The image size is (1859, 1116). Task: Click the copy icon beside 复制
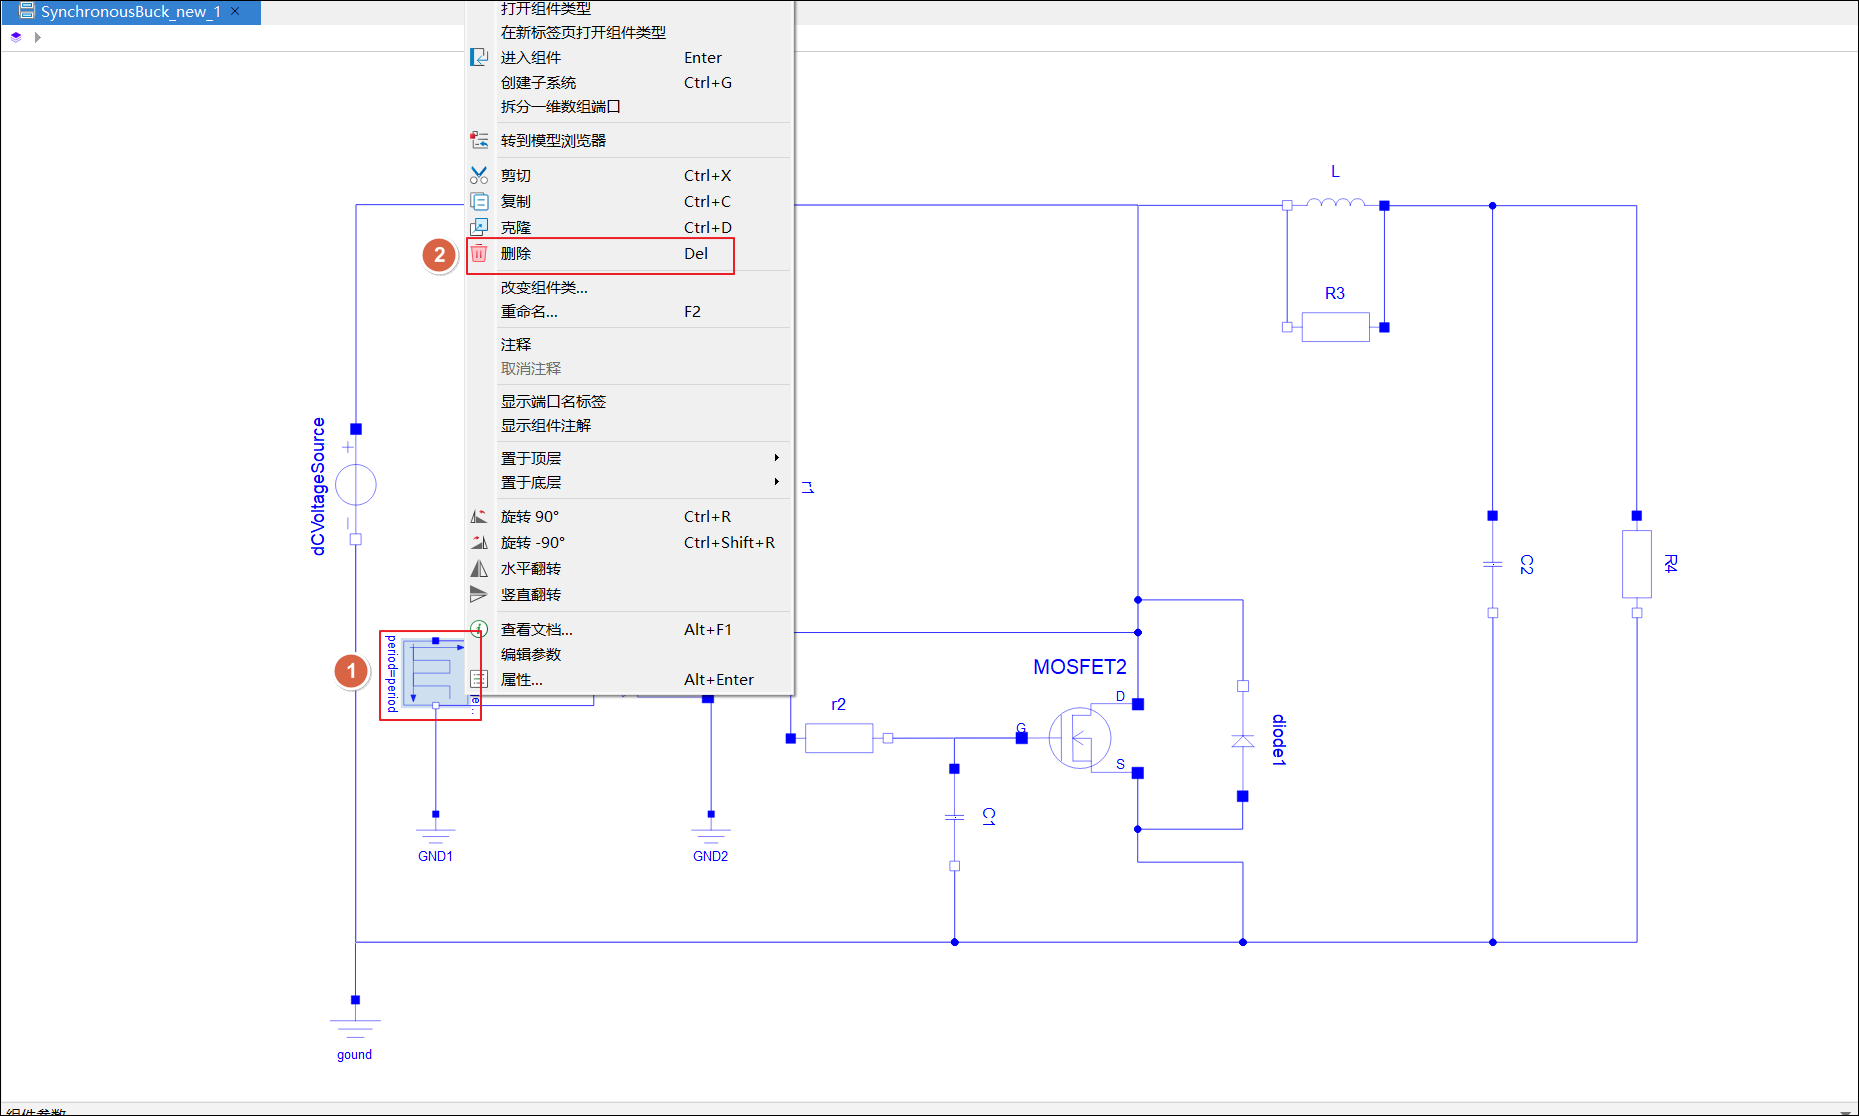pyautogui.click(x=479, y=202)
